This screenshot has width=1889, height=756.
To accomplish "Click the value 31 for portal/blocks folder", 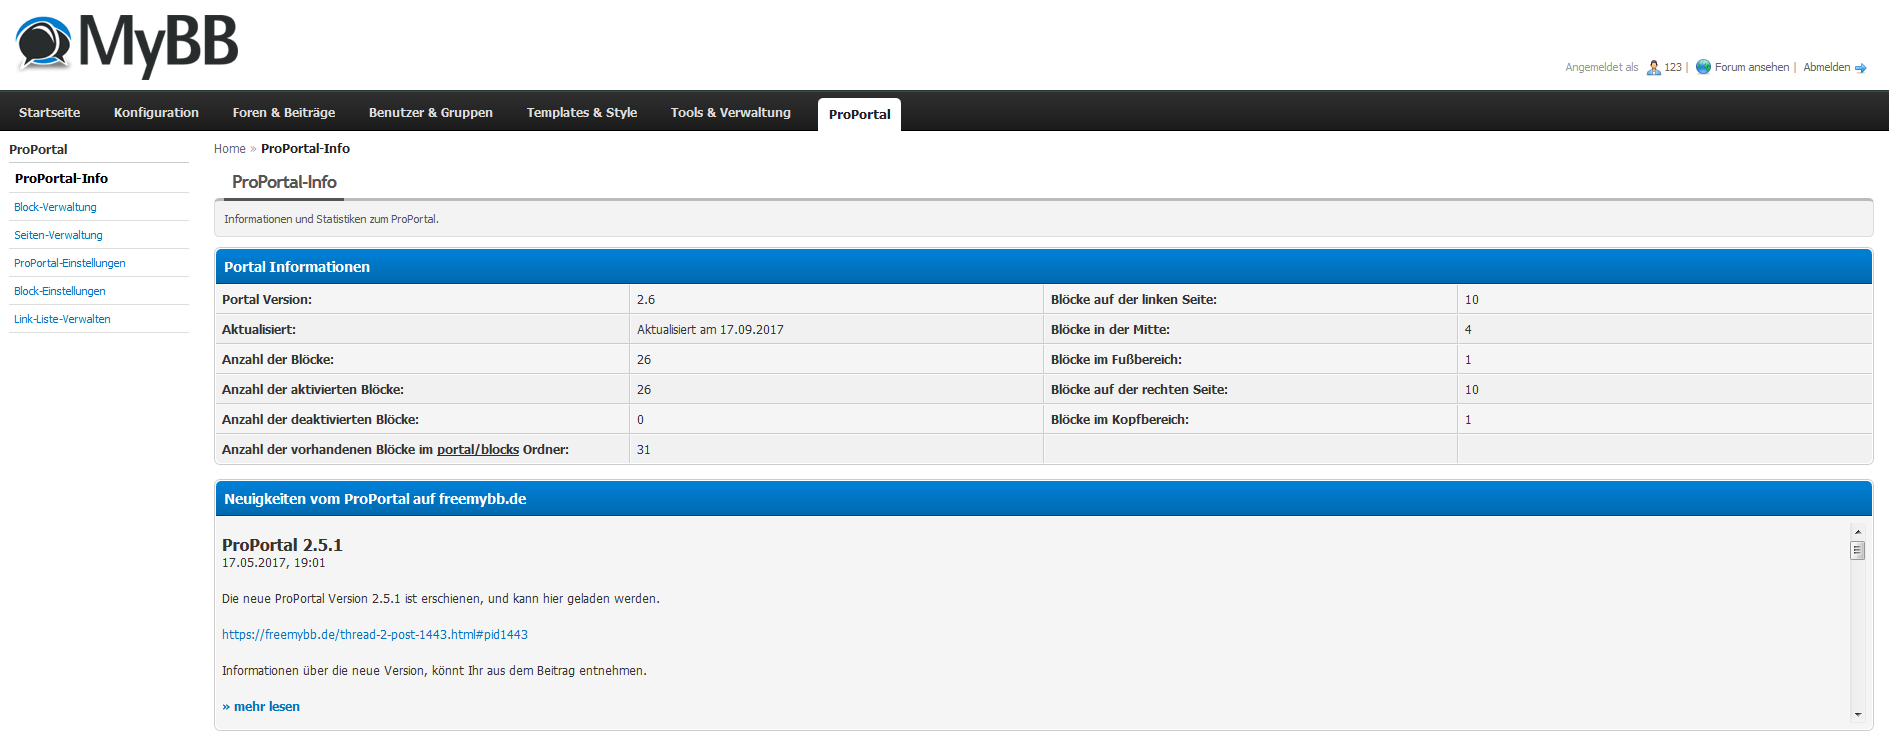I will click(x=644, y=449).
